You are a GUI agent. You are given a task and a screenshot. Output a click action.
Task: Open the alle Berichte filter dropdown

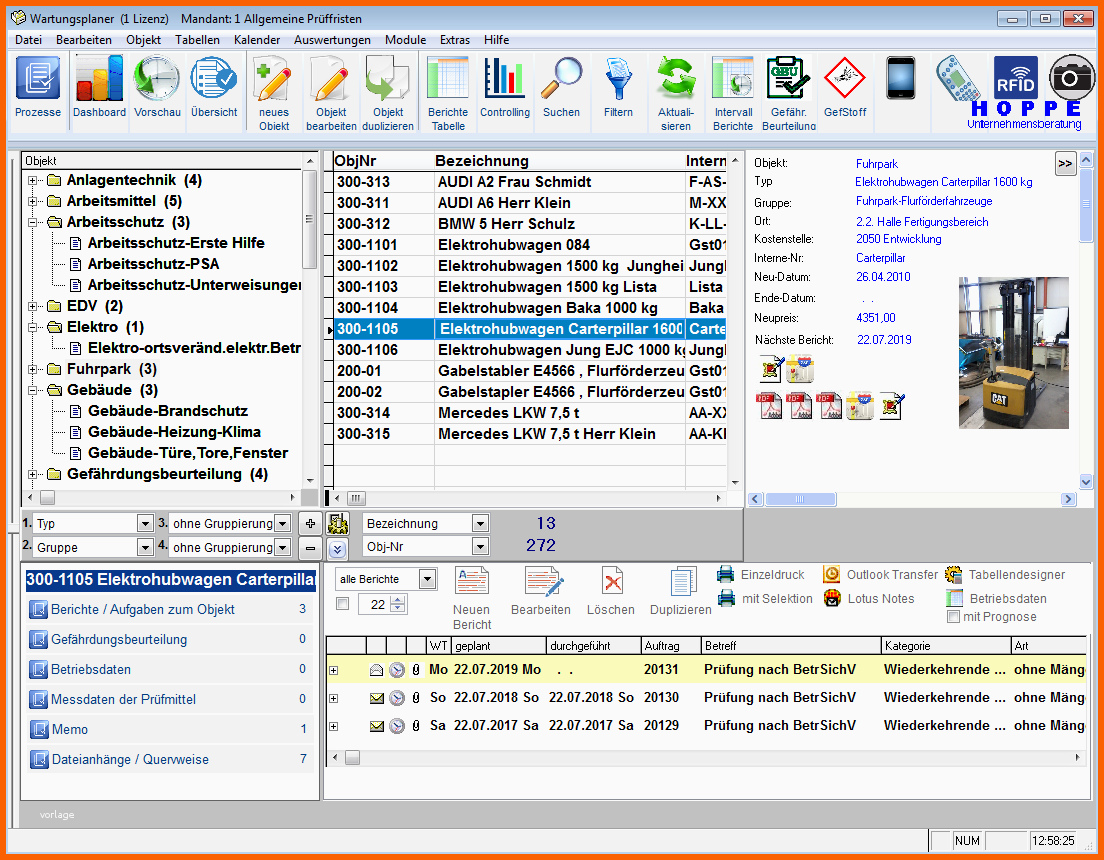tap(427, 579)
